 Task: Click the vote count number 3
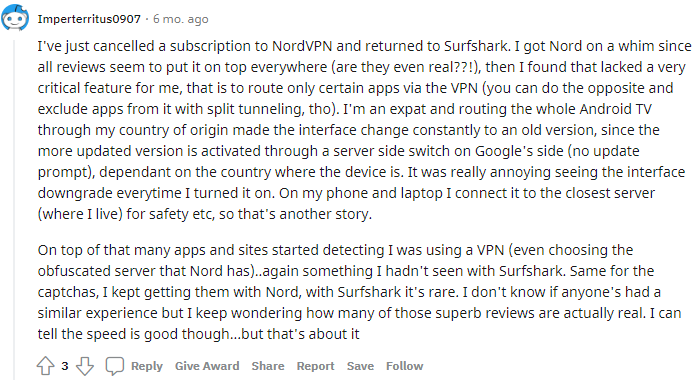point(65,366)
